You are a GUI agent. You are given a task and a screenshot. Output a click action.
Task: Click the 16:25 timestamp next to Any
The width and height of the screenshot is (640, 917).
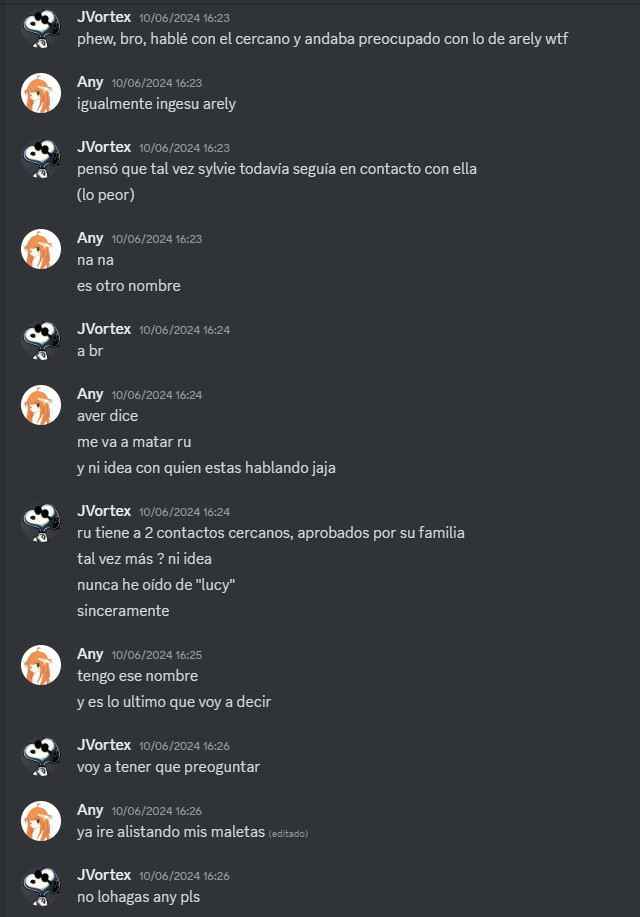click(157, 655)
